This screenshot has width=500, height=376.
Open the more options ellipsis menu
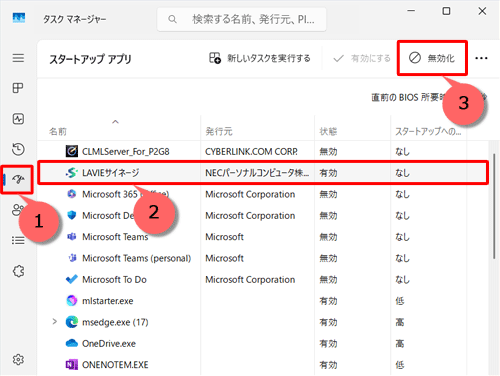(x=481, y=58)
